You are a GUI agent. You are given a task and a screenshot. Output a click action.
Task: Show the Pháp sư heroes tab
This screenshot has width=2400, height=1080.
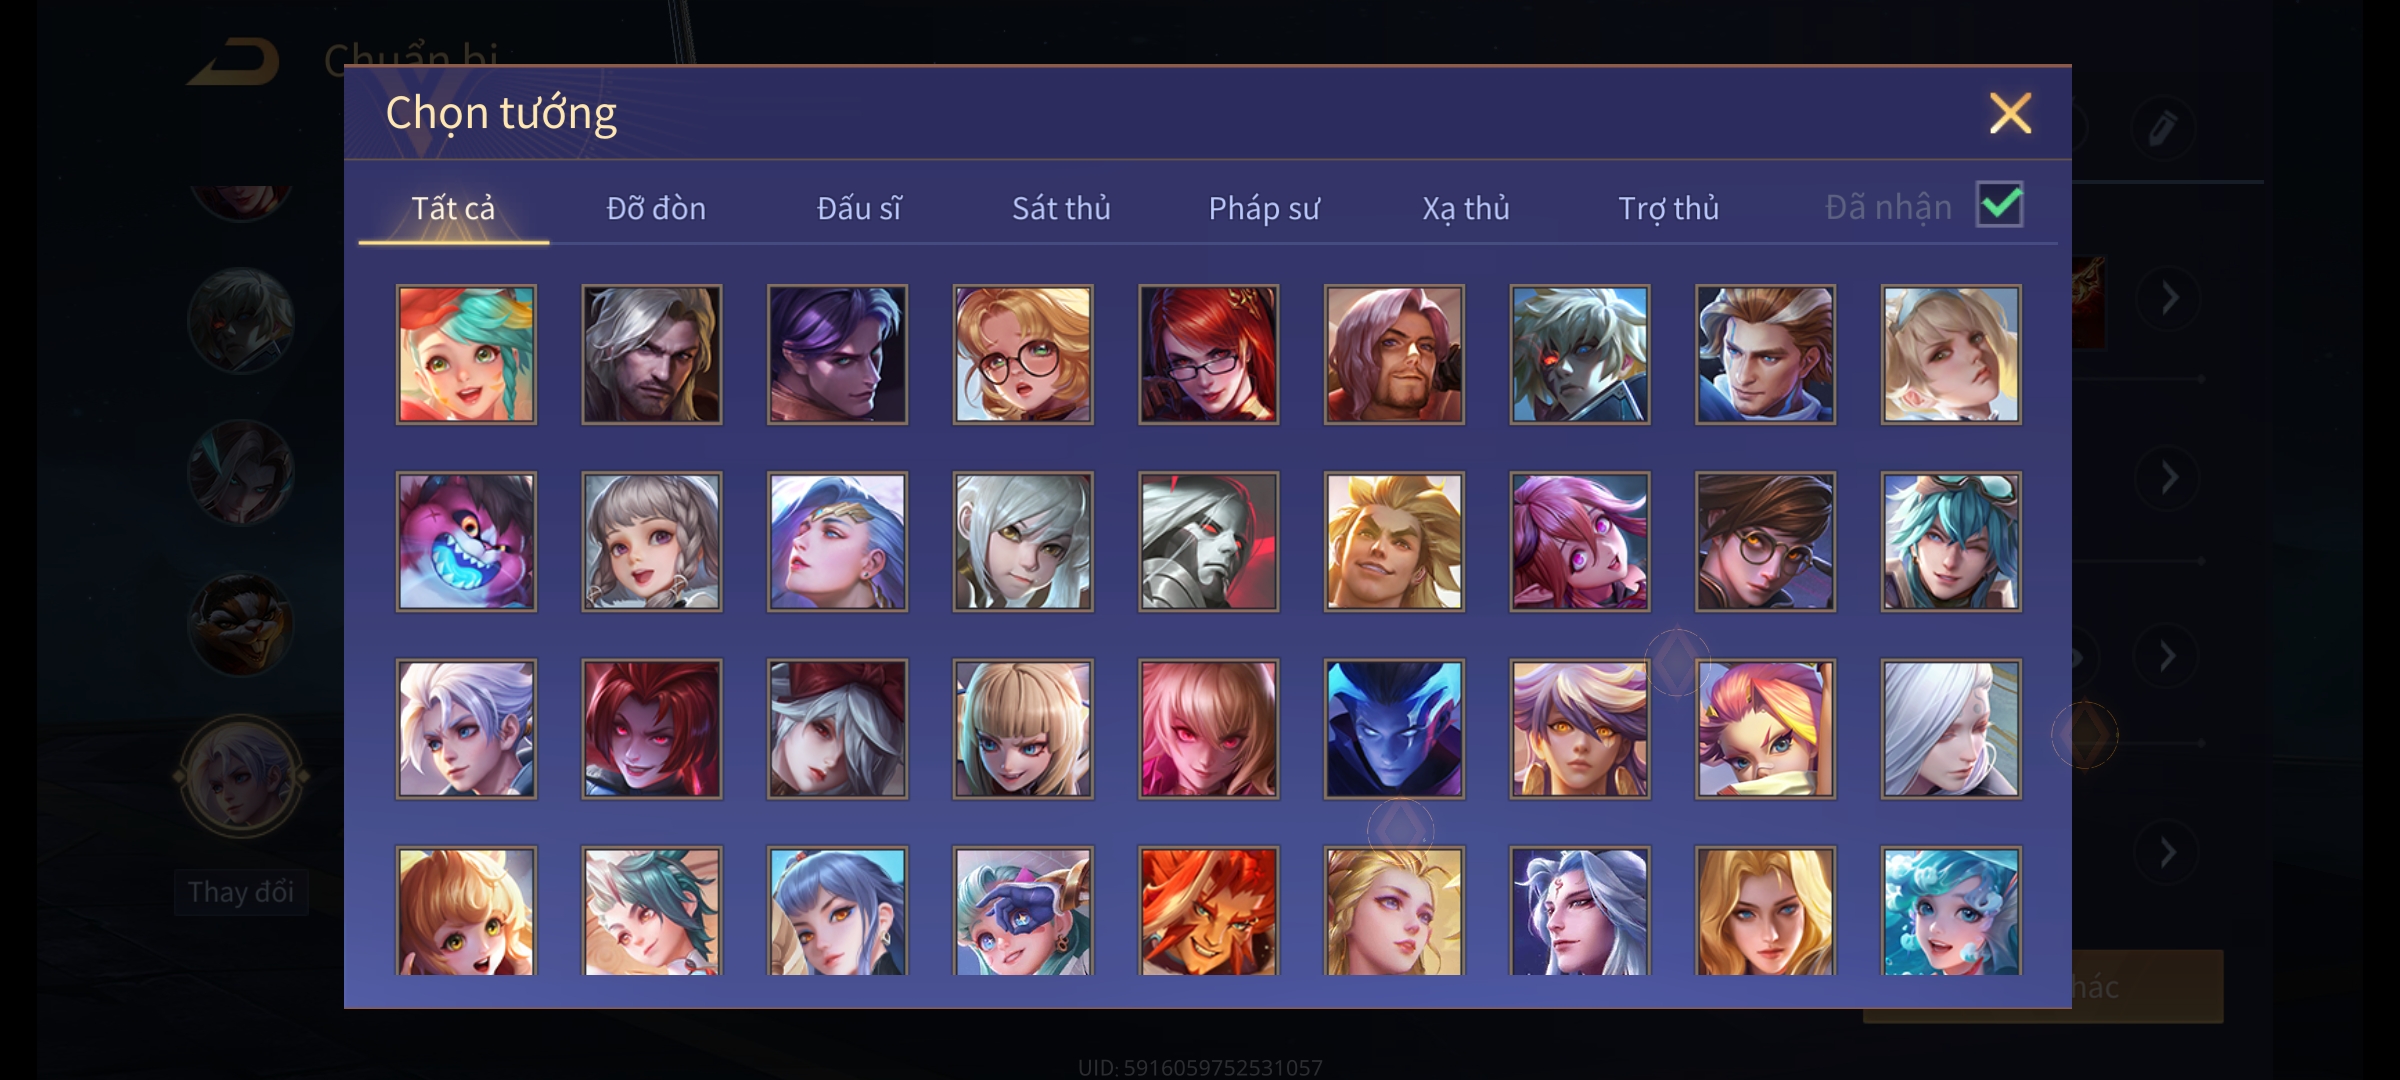(x=1264, y=208)
